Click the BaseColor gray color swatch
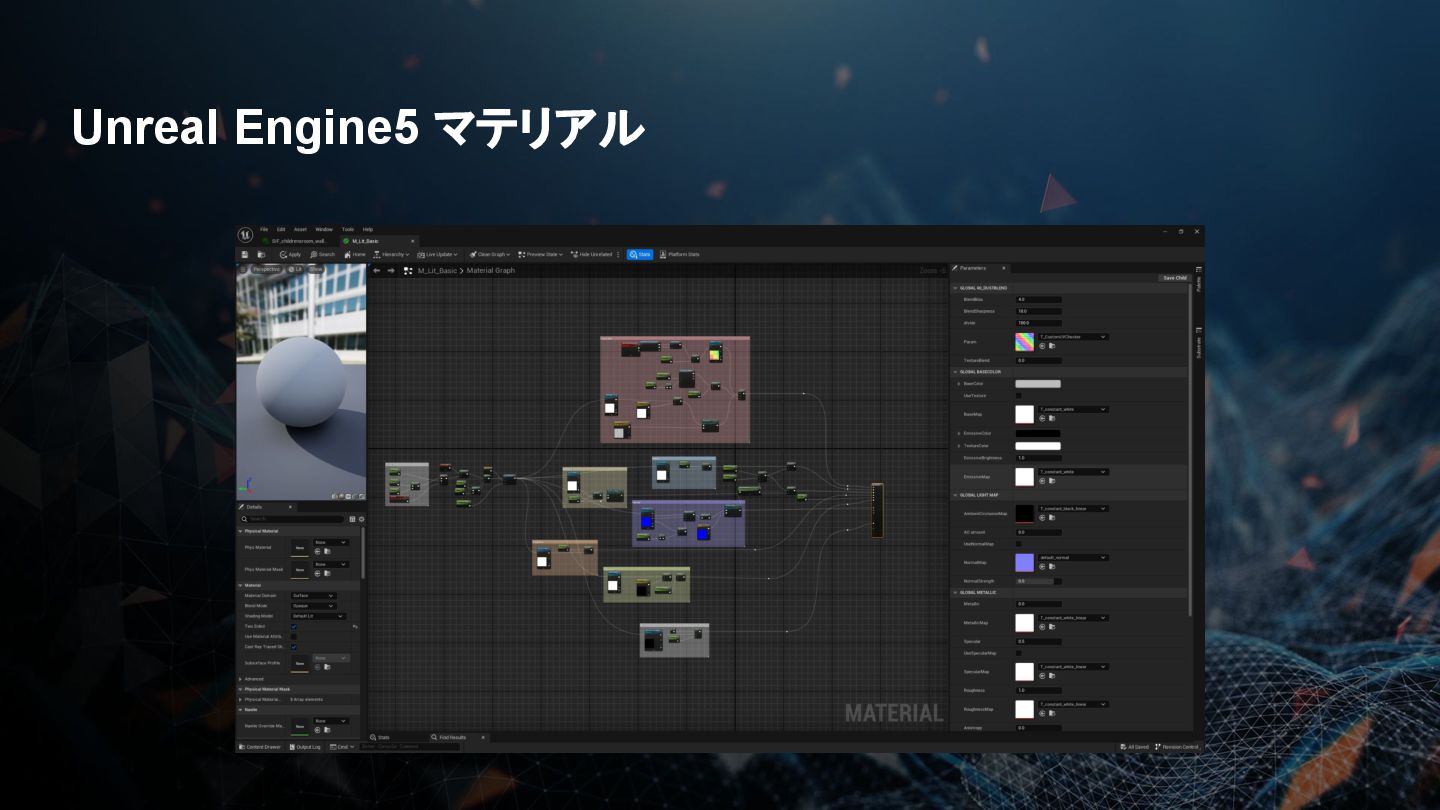This screenshot has width=1440, height=810. coord(1038,384)
